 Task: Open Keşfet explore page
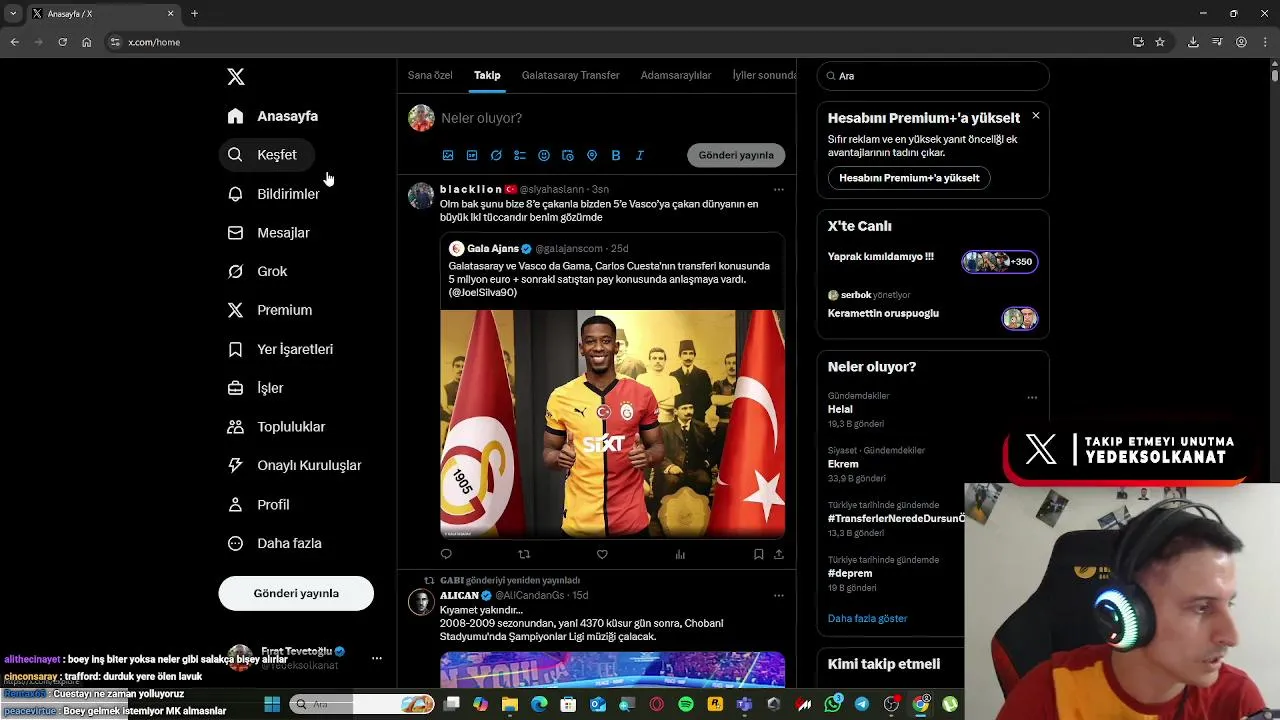pos(266,155)
